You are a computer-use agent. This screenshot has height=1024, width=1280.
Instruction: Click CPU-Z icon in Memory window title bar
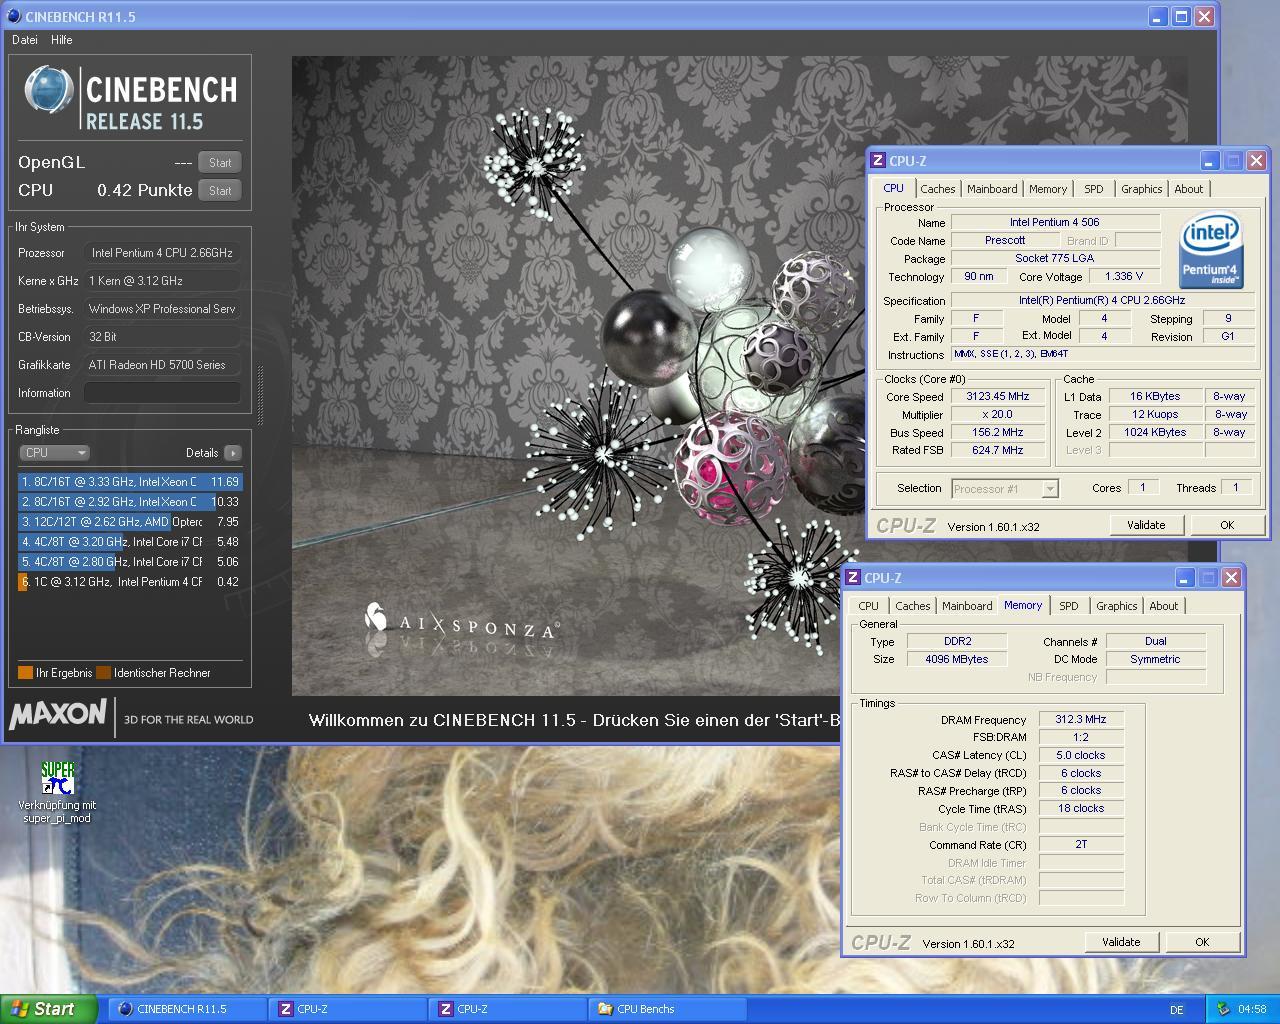coord(853,578)
